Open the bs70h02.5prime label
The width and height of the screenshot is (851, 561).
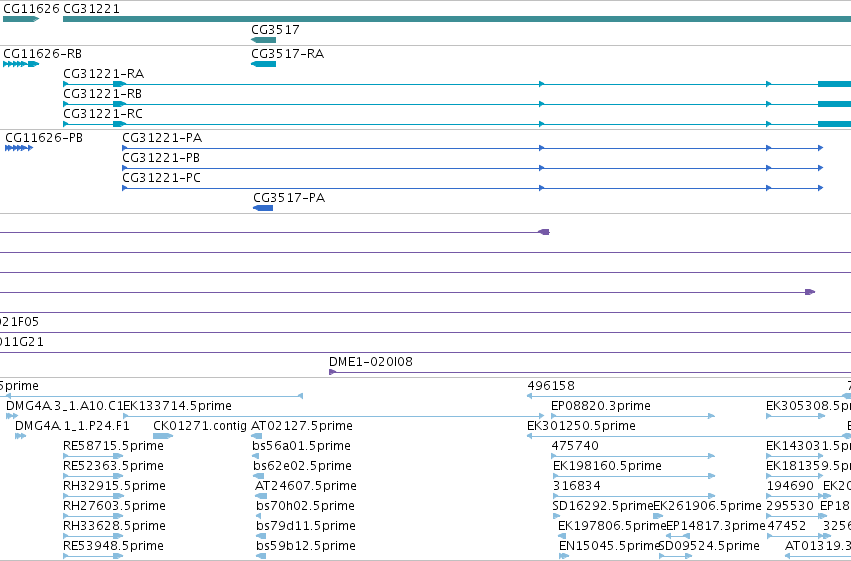point(305,506)
